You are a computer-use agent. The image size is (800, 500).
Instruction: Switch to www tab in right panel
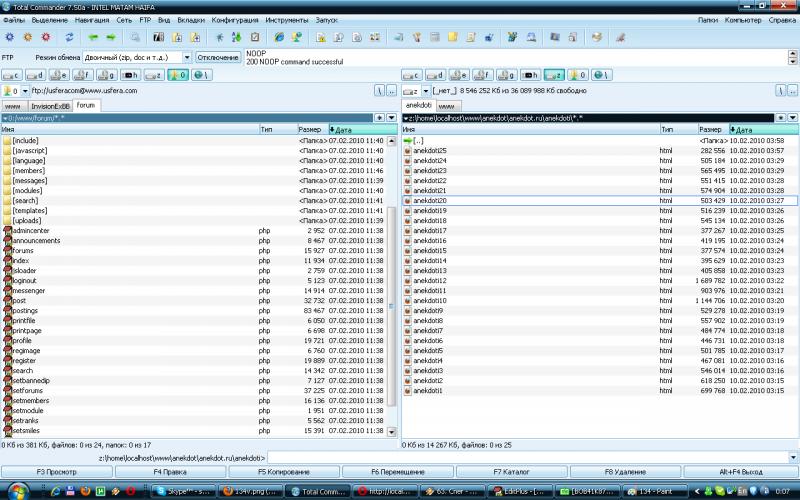[446, 106]
